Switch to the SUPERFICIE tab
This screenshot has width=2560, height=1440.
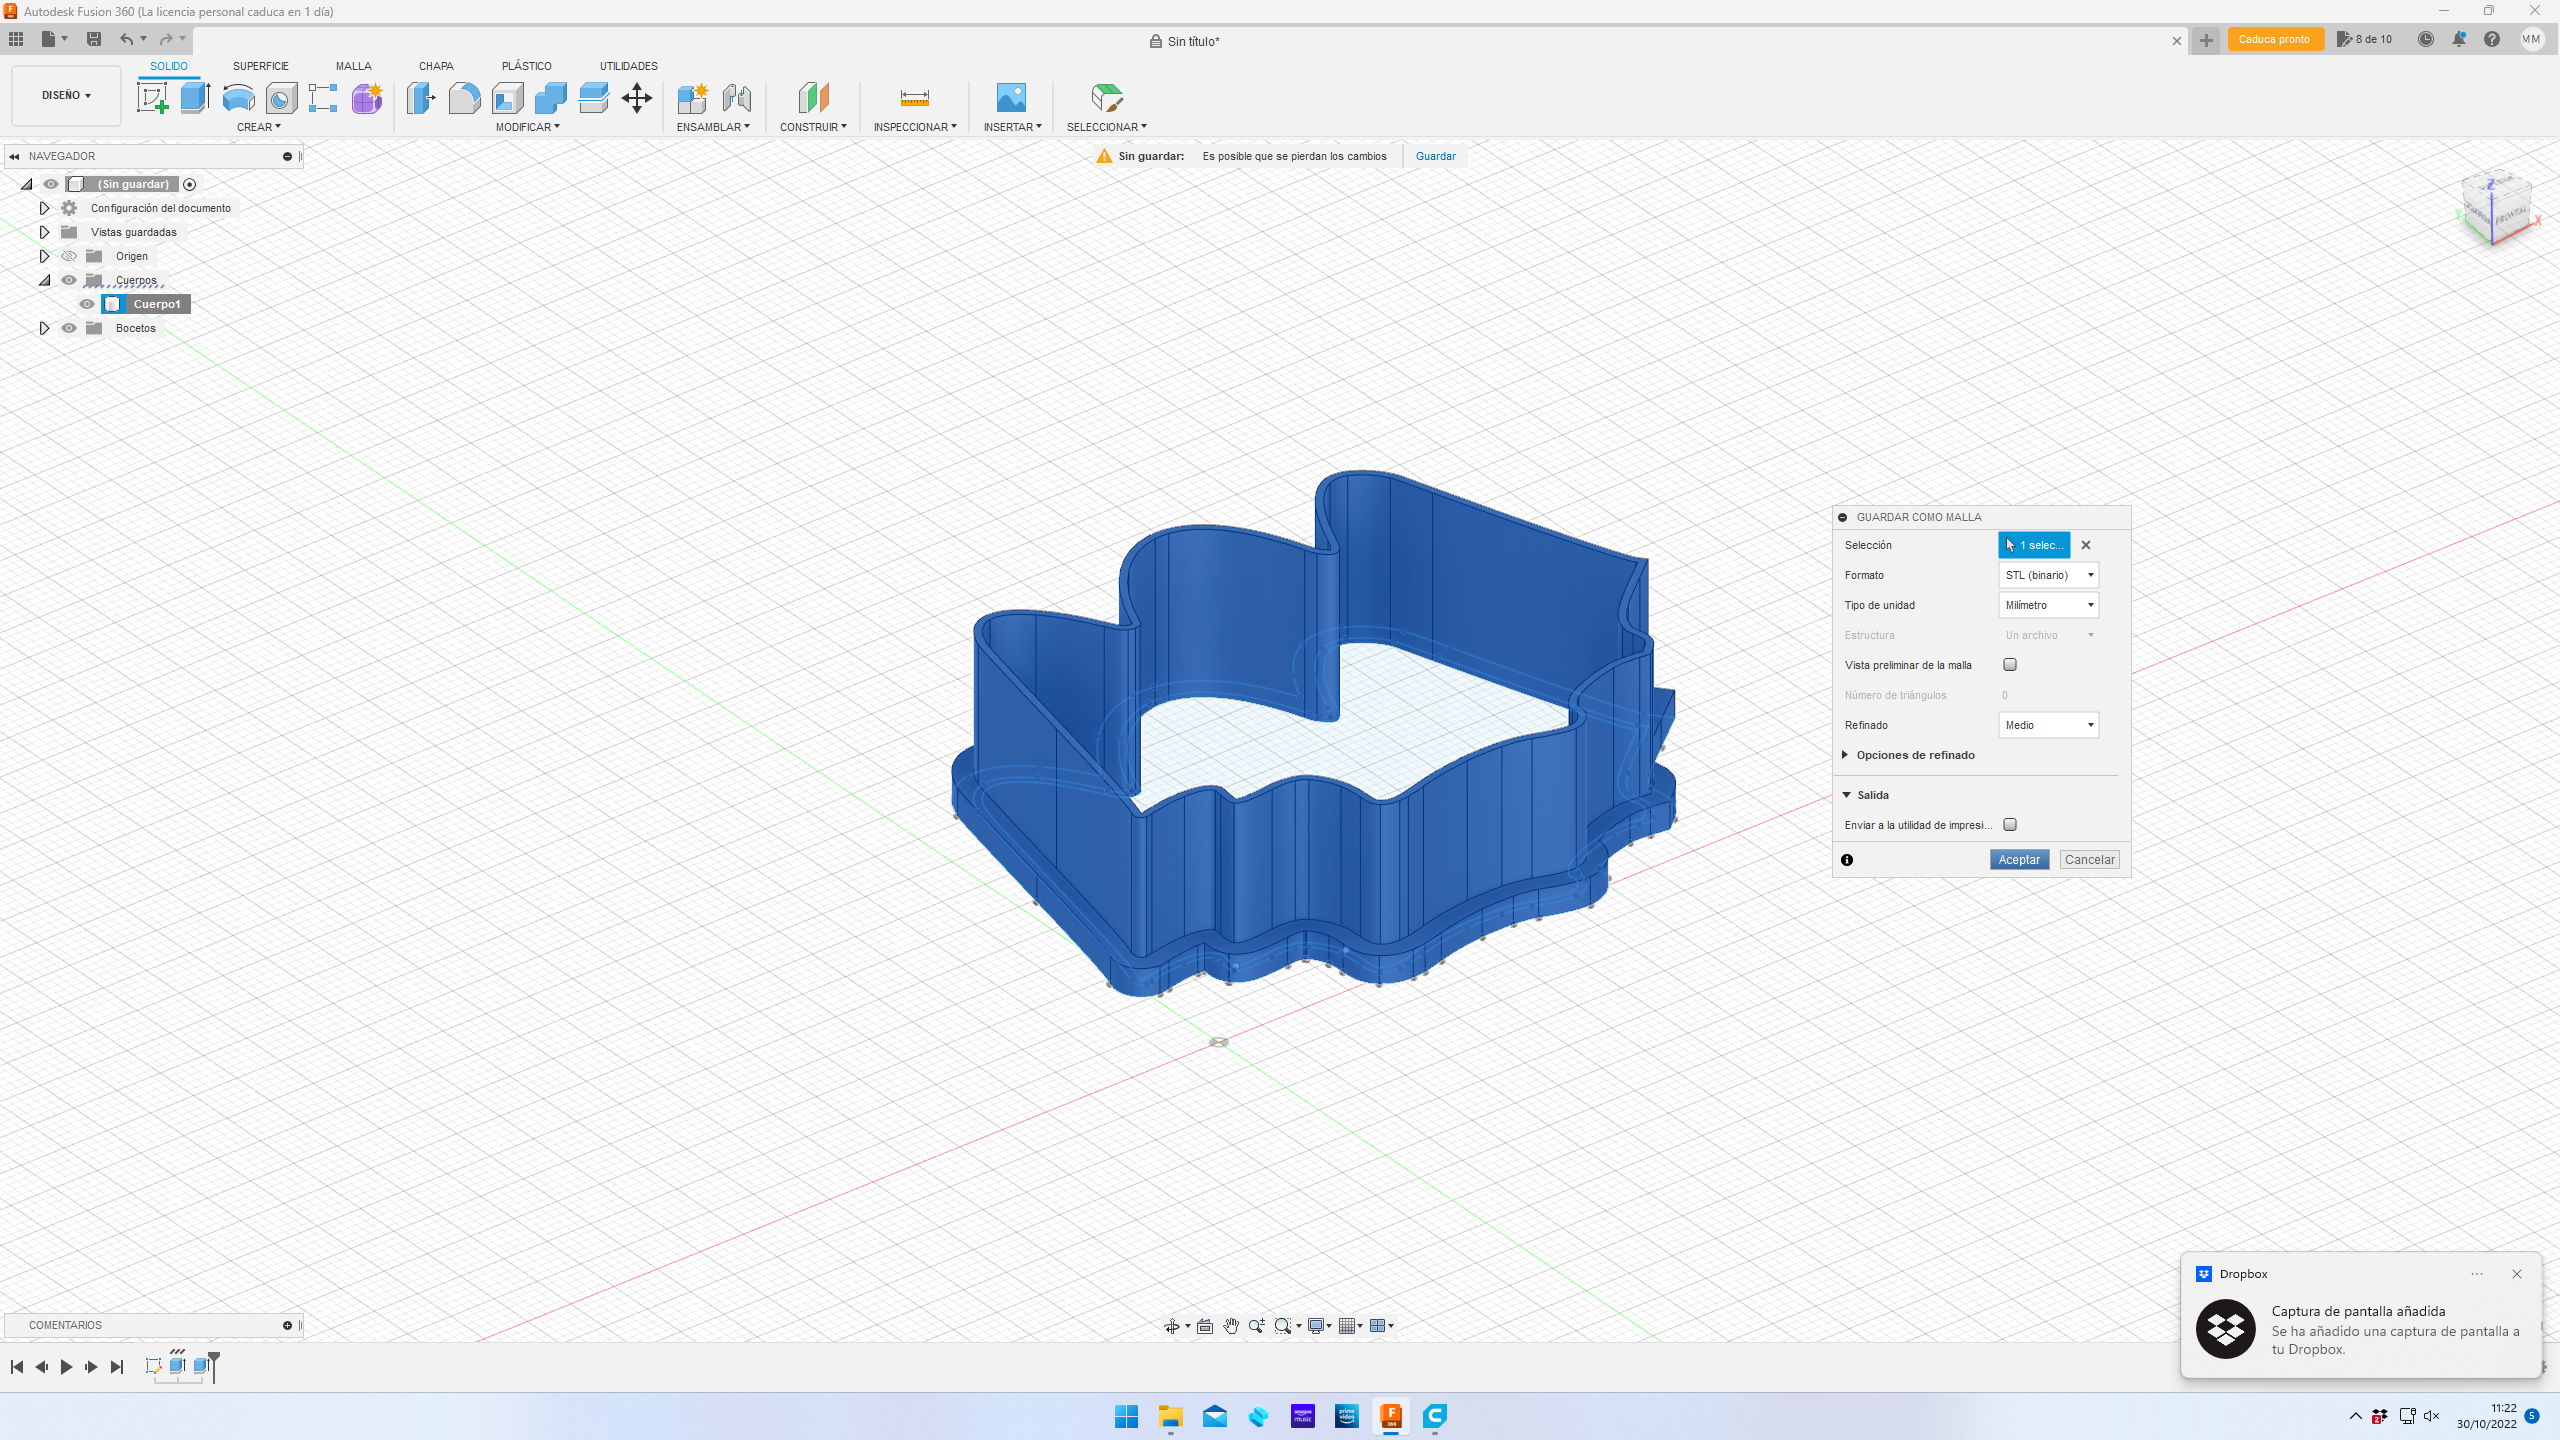[260, 66]
